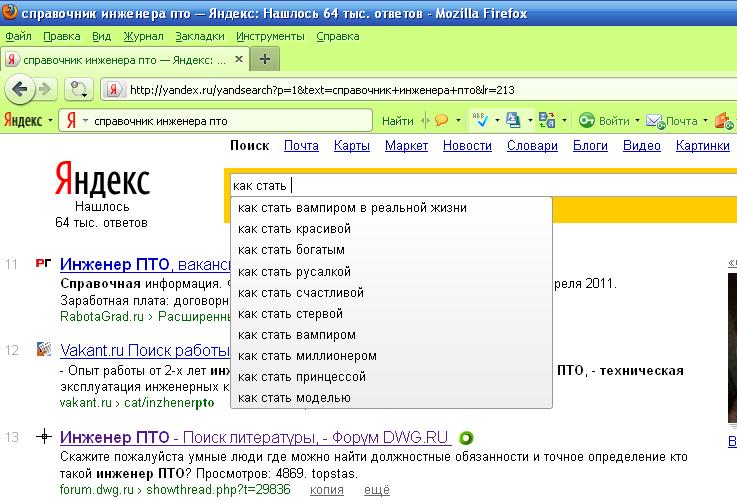
Task: Click the Yandex favicon on the browser tab
Action: (12, 60)
